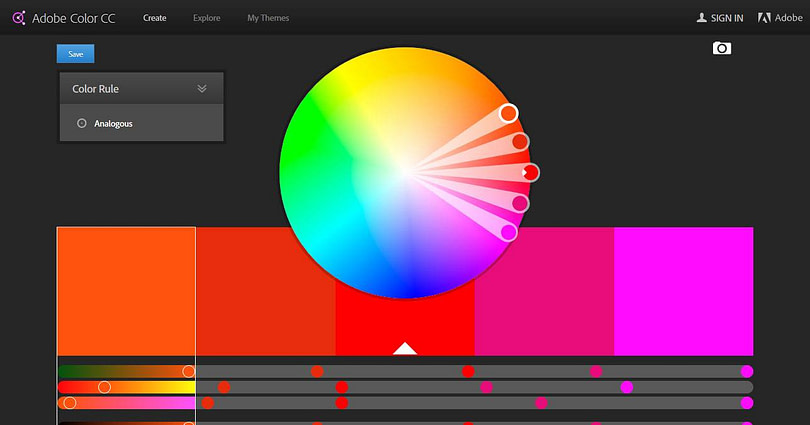The width and height of the screenshot is (810, 425).
Task: Click the pink dot on first slider row
Action: pos(596,371)
